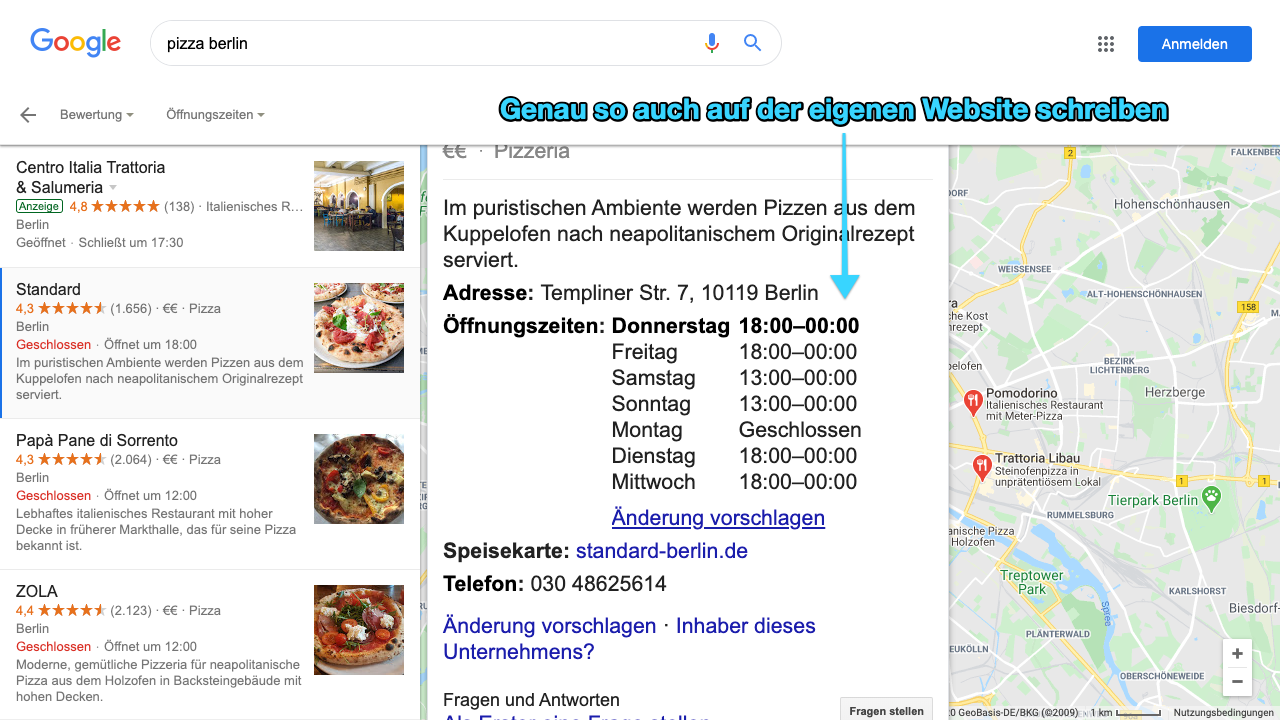
Task: View ZOLA pizza photo thumbnail
Action: [359, 630]
